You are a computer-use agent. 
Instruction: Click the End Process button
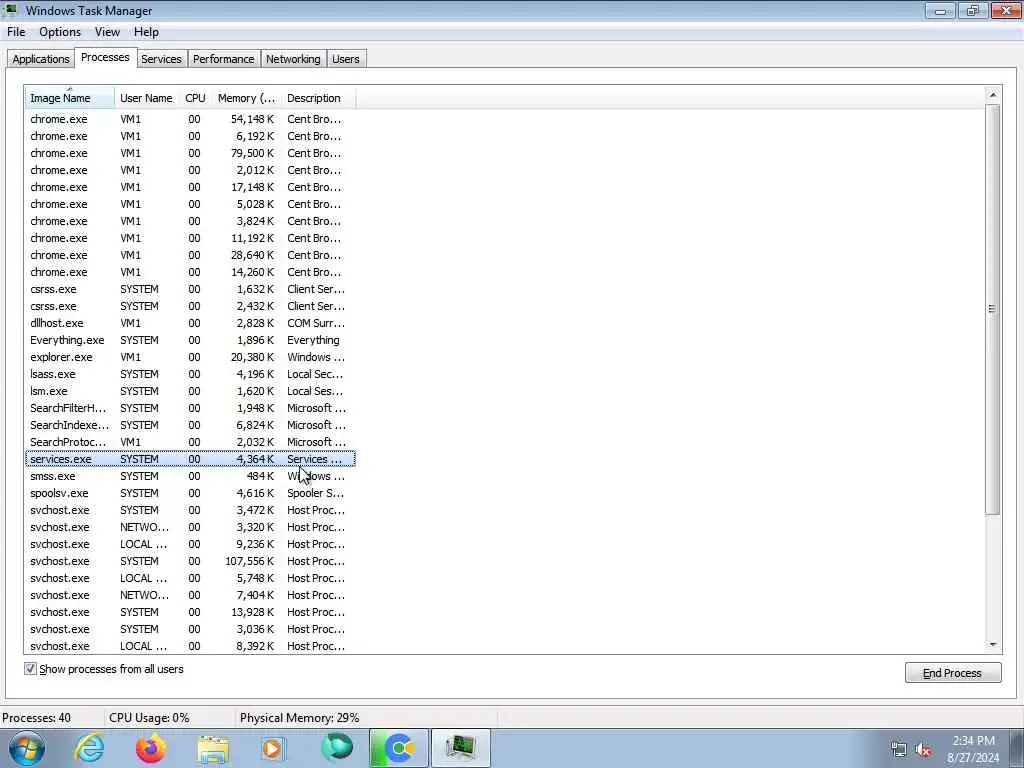click(953, 673)
